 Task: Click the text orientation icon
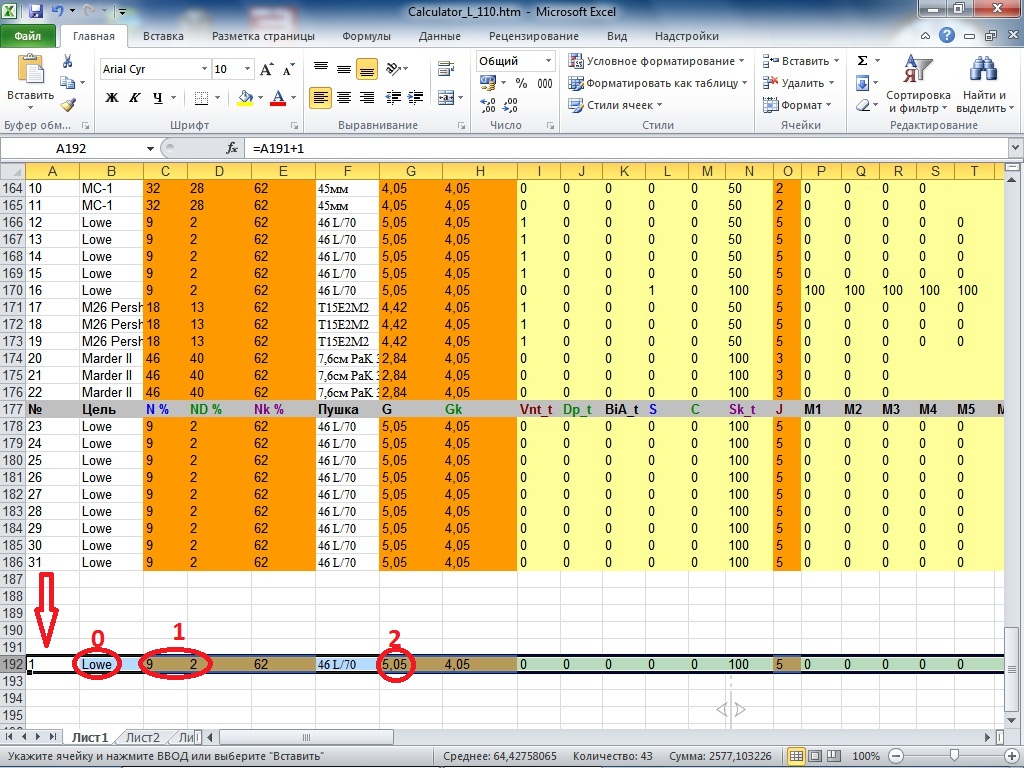click(x=394, y=68)
